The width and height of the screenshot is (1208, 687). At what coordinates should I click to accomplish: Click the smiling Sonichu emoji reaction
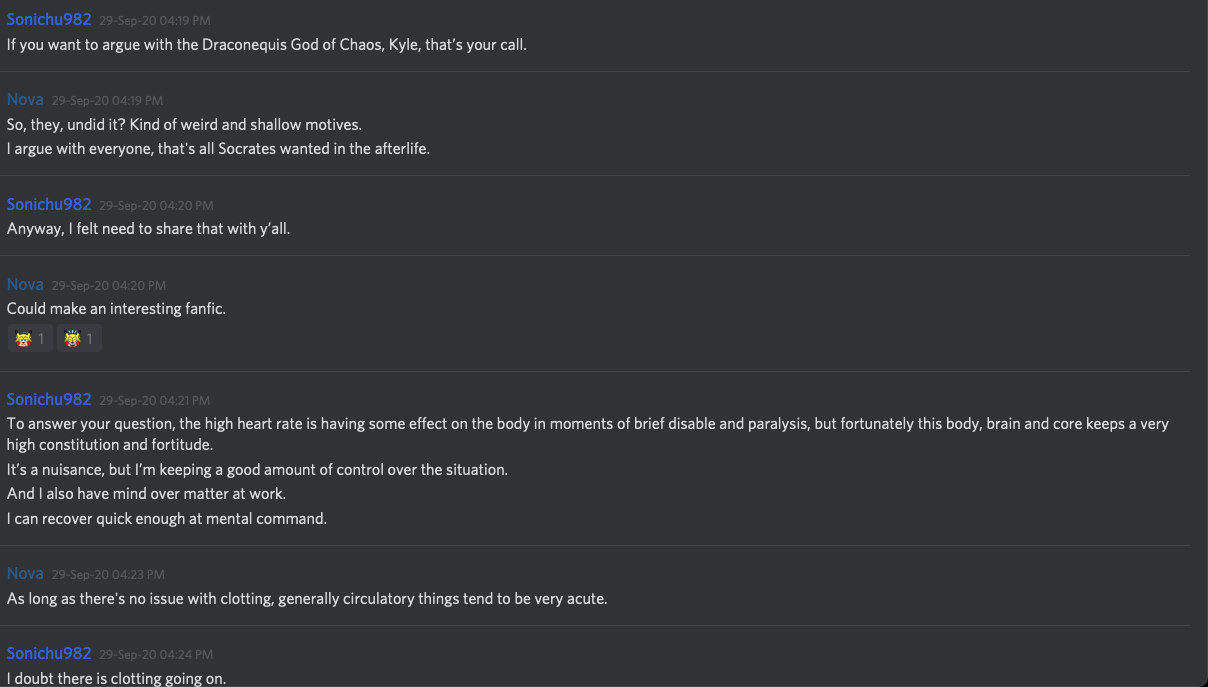point(29,339)
